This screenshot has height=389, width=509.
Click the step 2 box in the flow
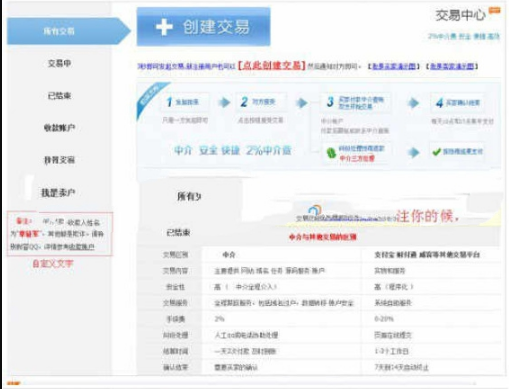pyautogui.click(x=261, y=102)
